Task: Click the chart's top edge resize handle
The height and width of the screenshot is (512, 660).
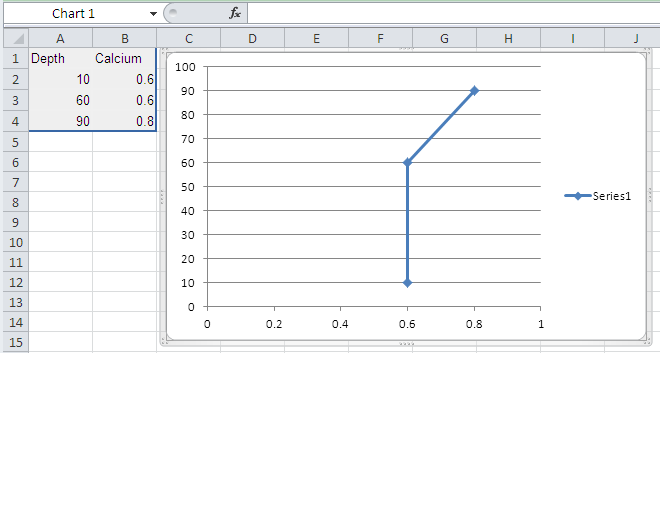Action: point(407,49)
